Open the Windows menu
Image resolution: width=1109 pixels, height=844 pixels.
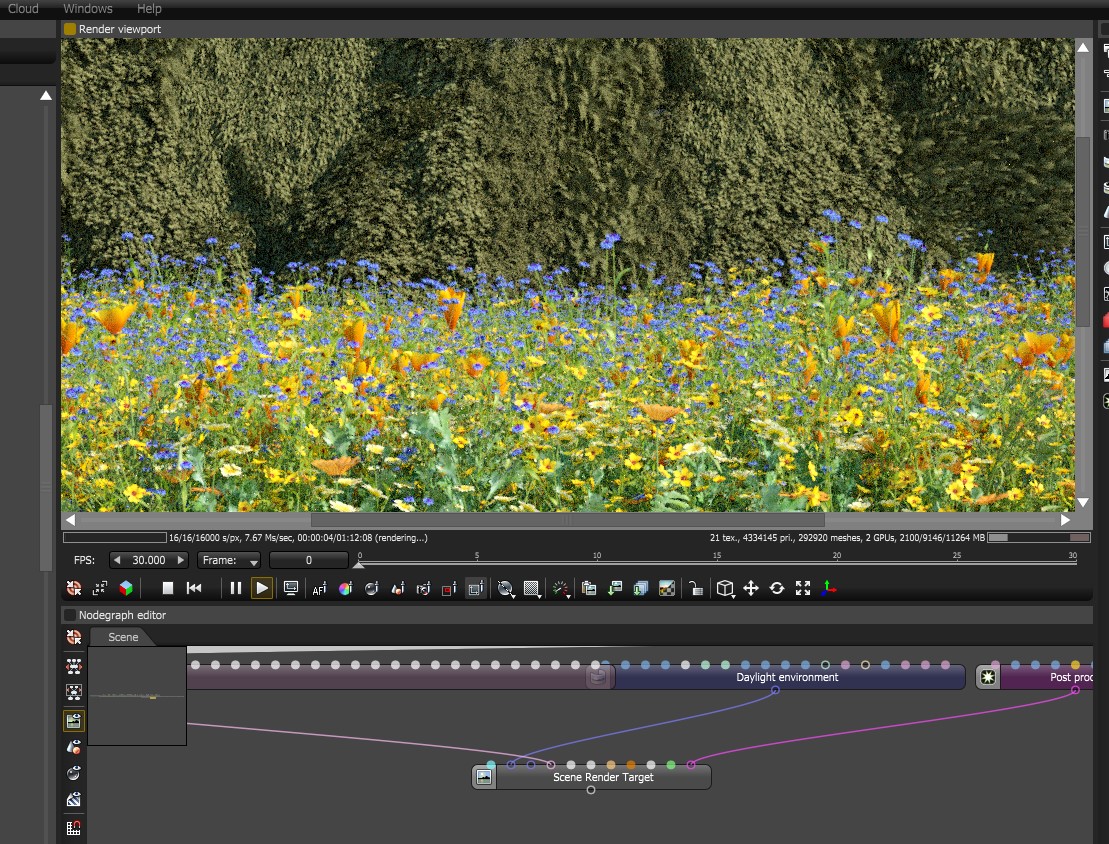[88, 9]
